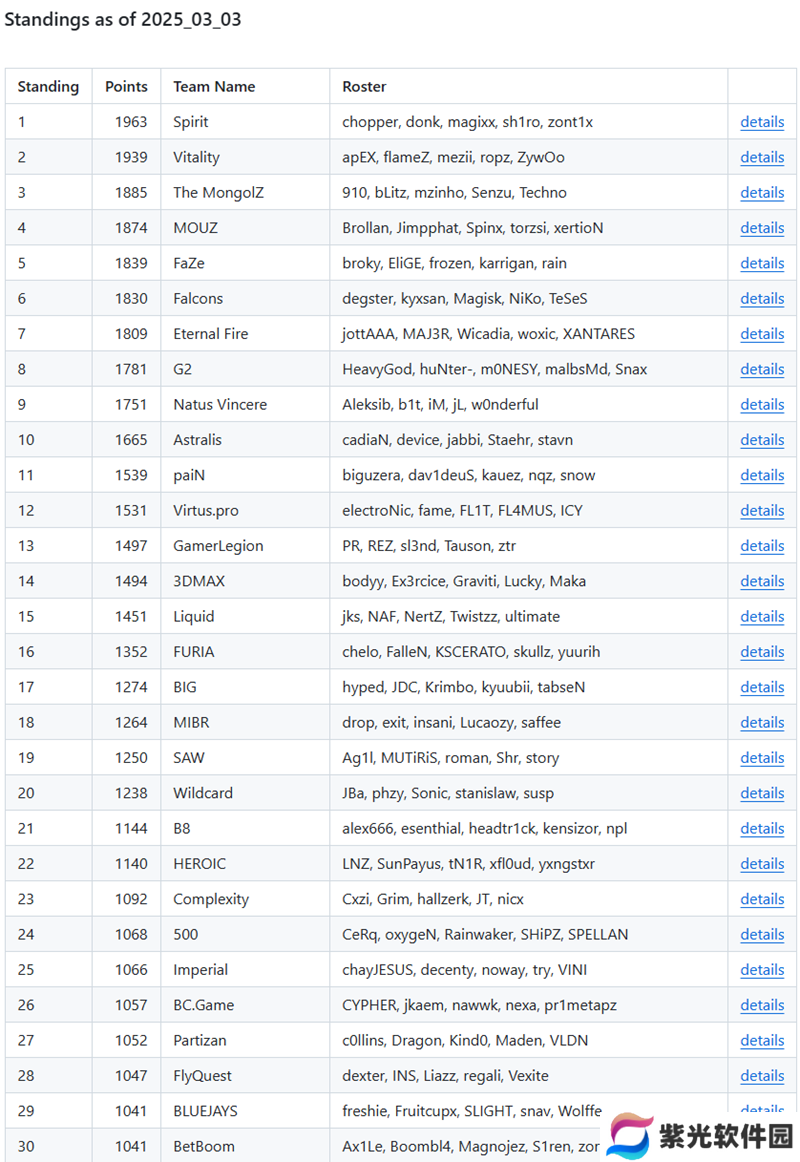Open details link for Virtus.pro
This screenshot has width=800, height=1162.
click(x=761, y=511)
